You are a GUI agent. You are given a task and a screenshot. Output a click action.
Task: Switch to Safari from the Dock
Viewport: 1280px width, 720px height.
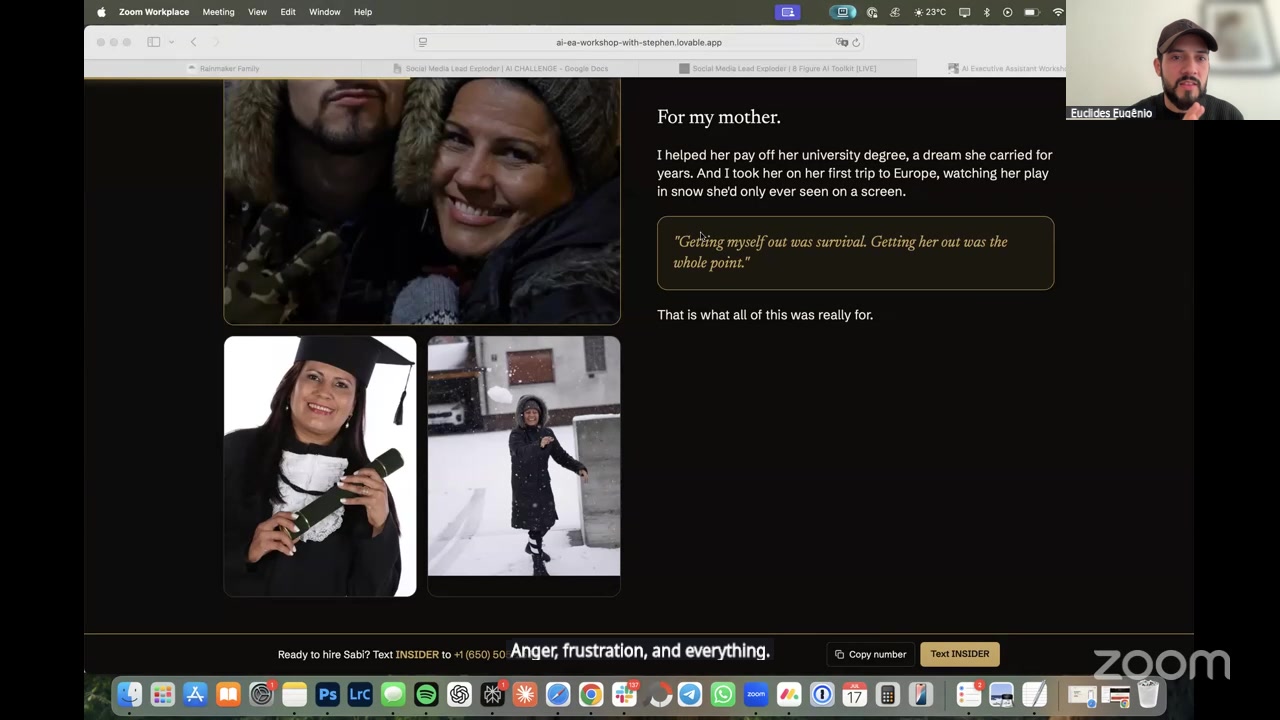[x=558, y=694]
